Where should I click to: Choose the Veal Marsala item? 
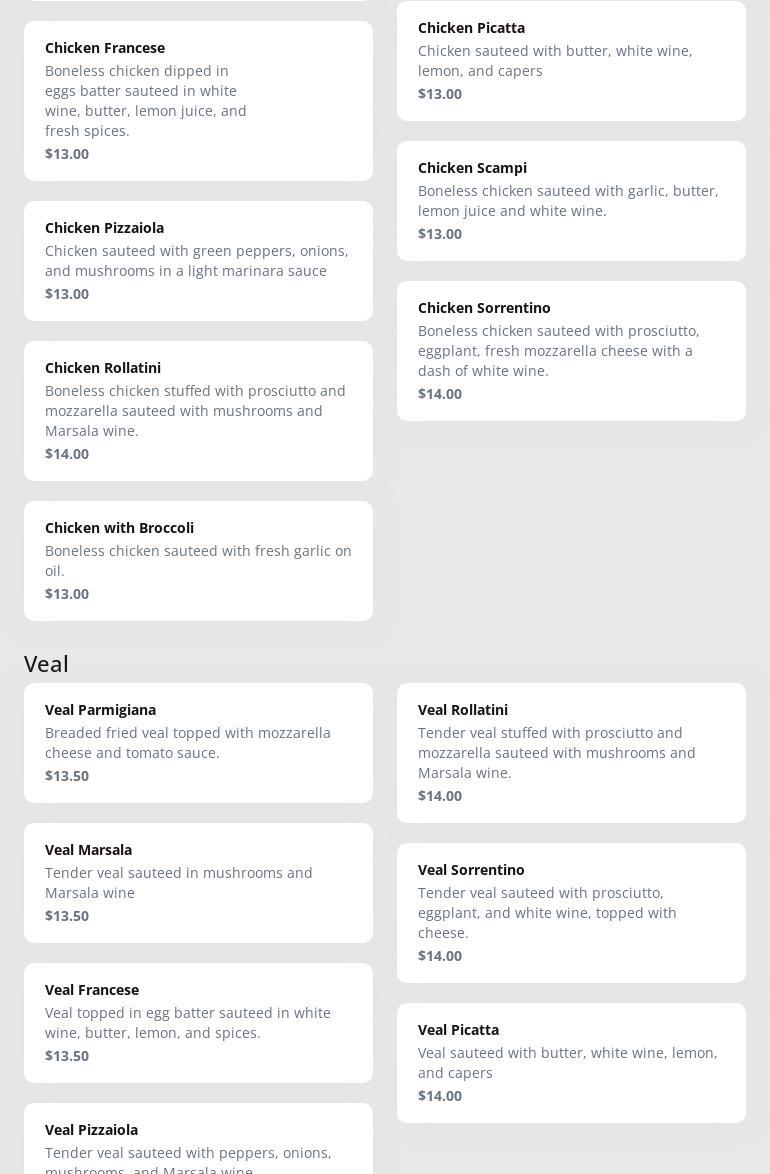tap(198, 882)
